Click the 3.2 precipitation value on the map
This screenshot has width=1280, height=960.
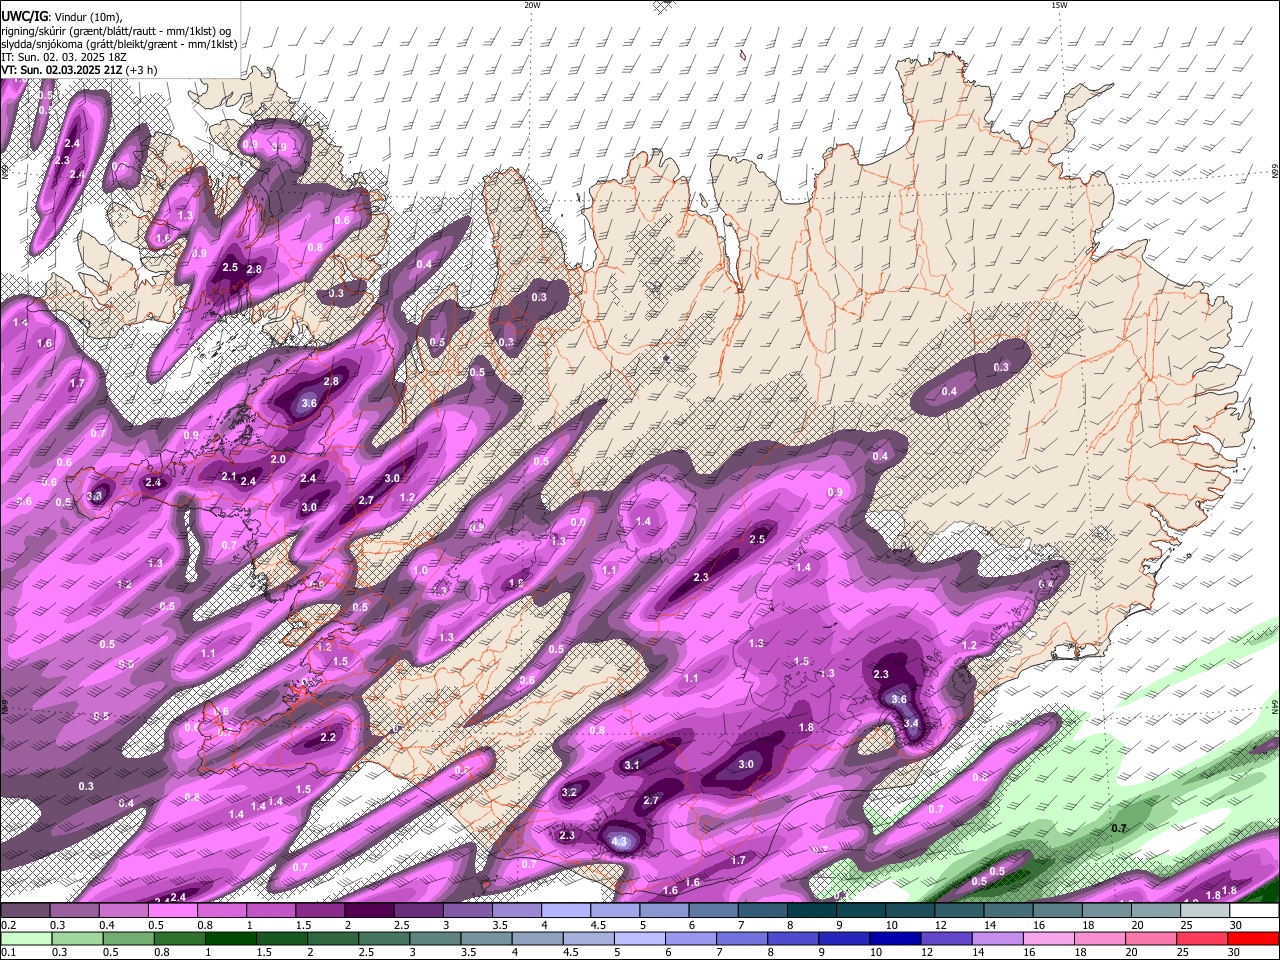pyautogui.click(x=570, y=792)
